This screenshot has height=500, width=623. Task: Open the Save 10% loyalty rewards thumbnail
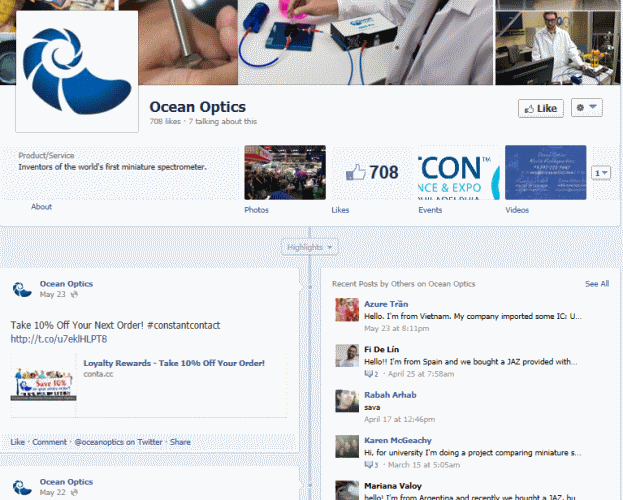pyautogui.click(x=43, y=385)
